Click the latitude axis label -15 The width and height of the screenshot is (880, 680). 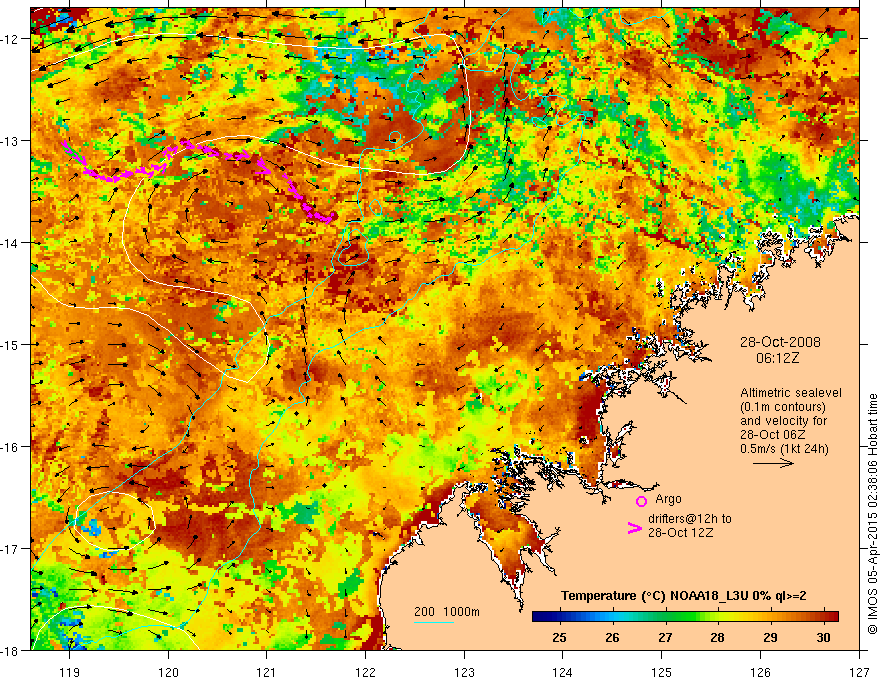click(x=11, y=344)
